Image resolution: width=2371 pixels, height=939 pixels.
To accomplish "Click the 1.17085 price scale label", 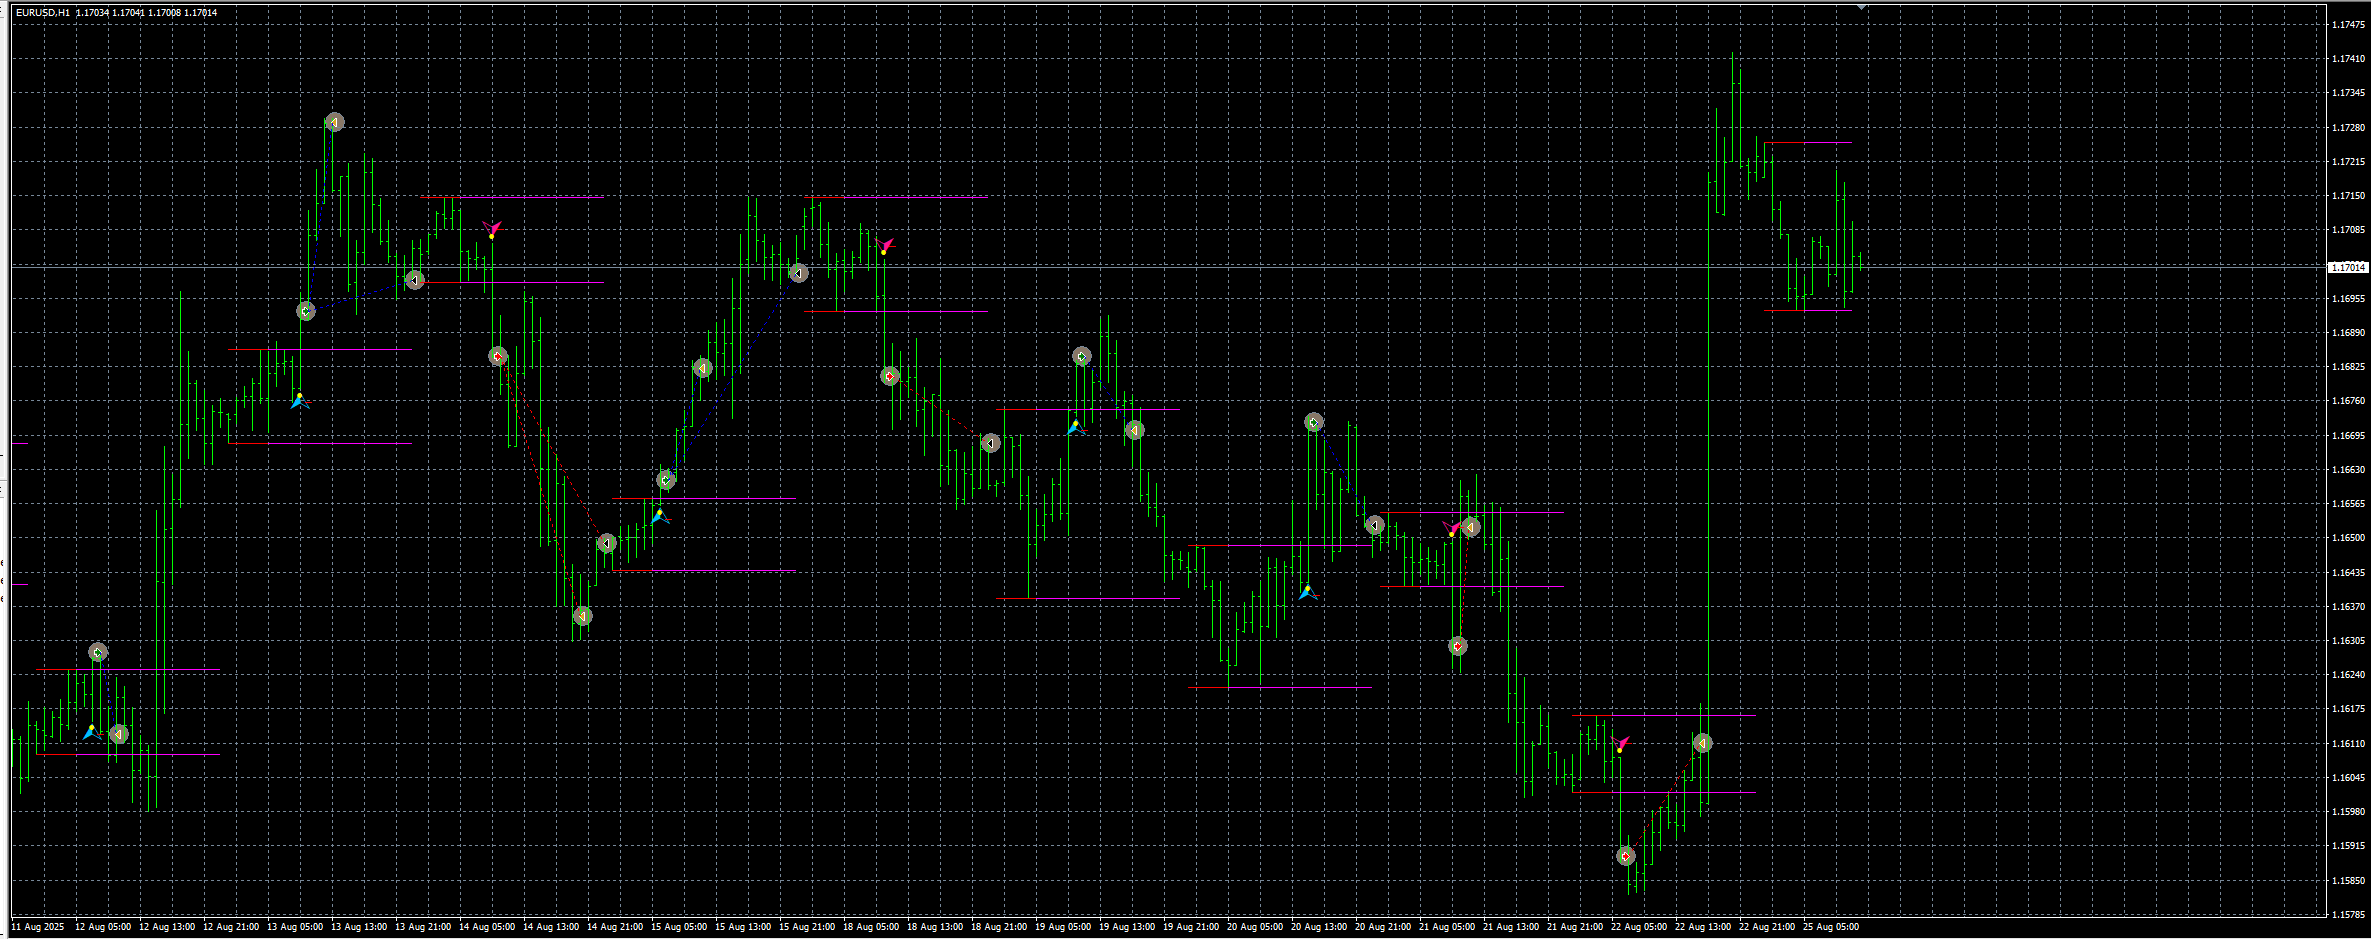I will pos(2348,229).
